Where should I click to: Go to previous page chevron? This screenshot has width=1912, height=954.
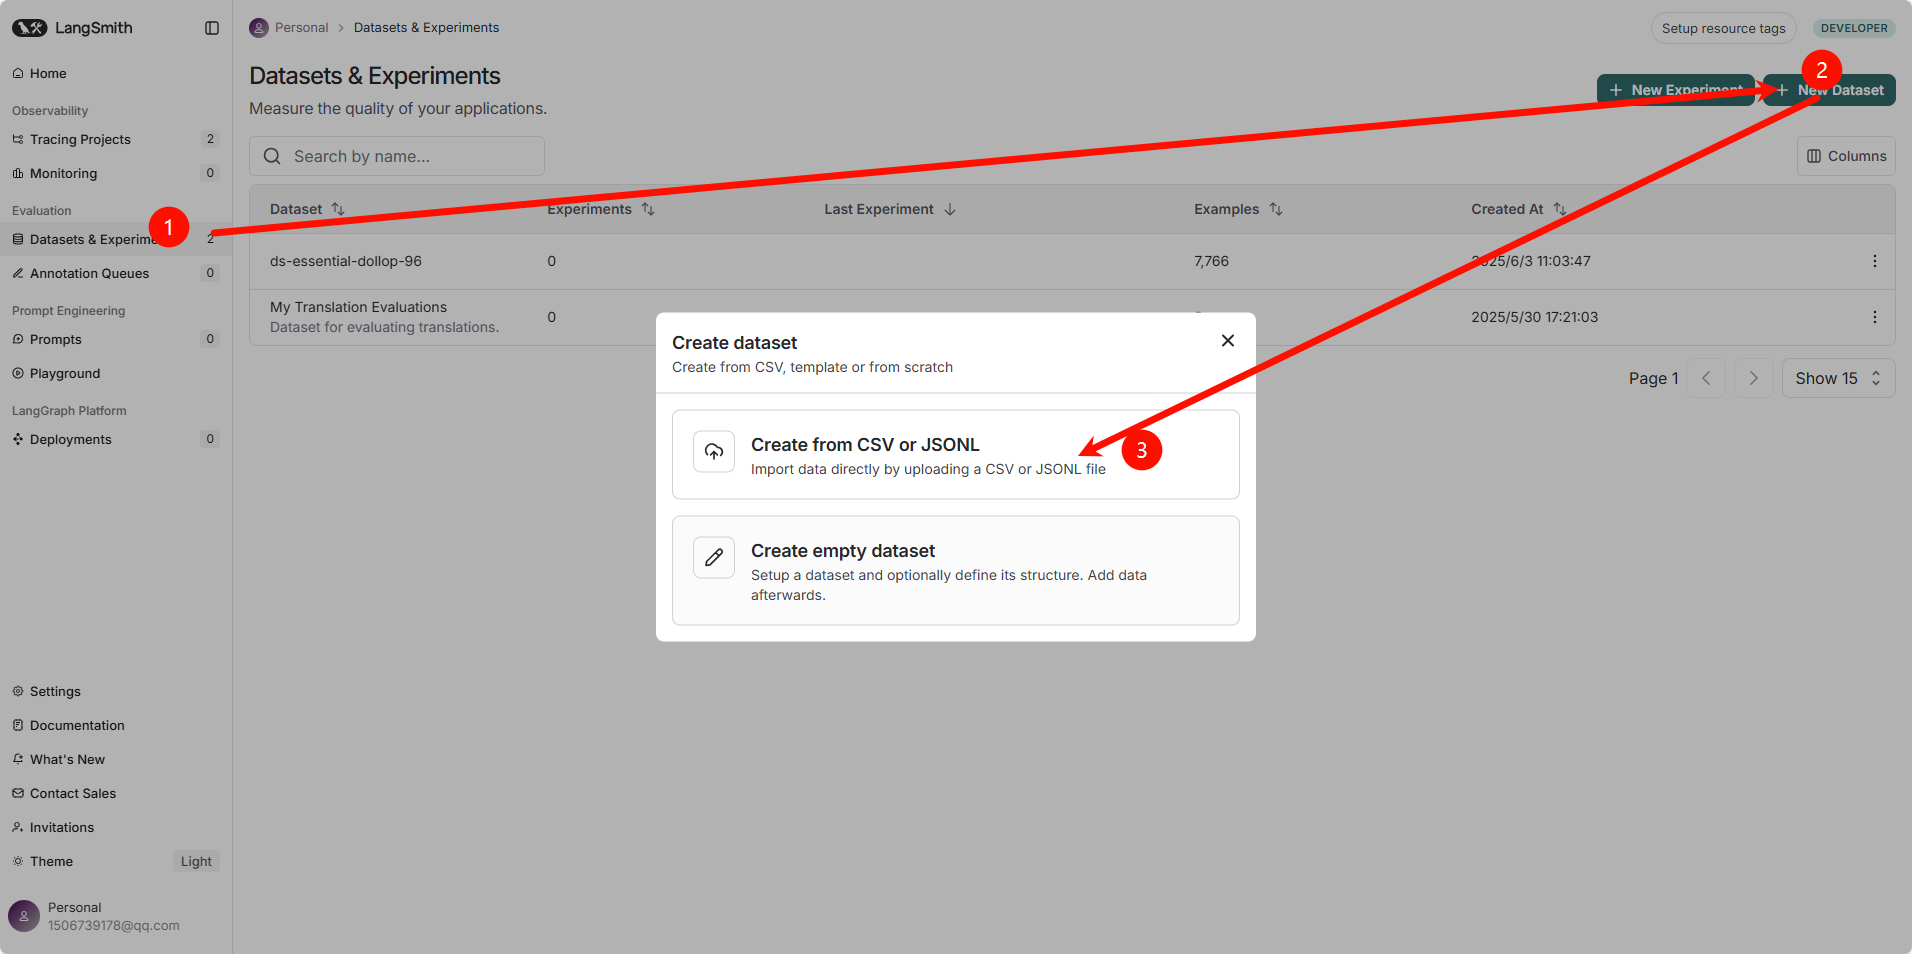pyautogui.click(x=1706, y=378)
